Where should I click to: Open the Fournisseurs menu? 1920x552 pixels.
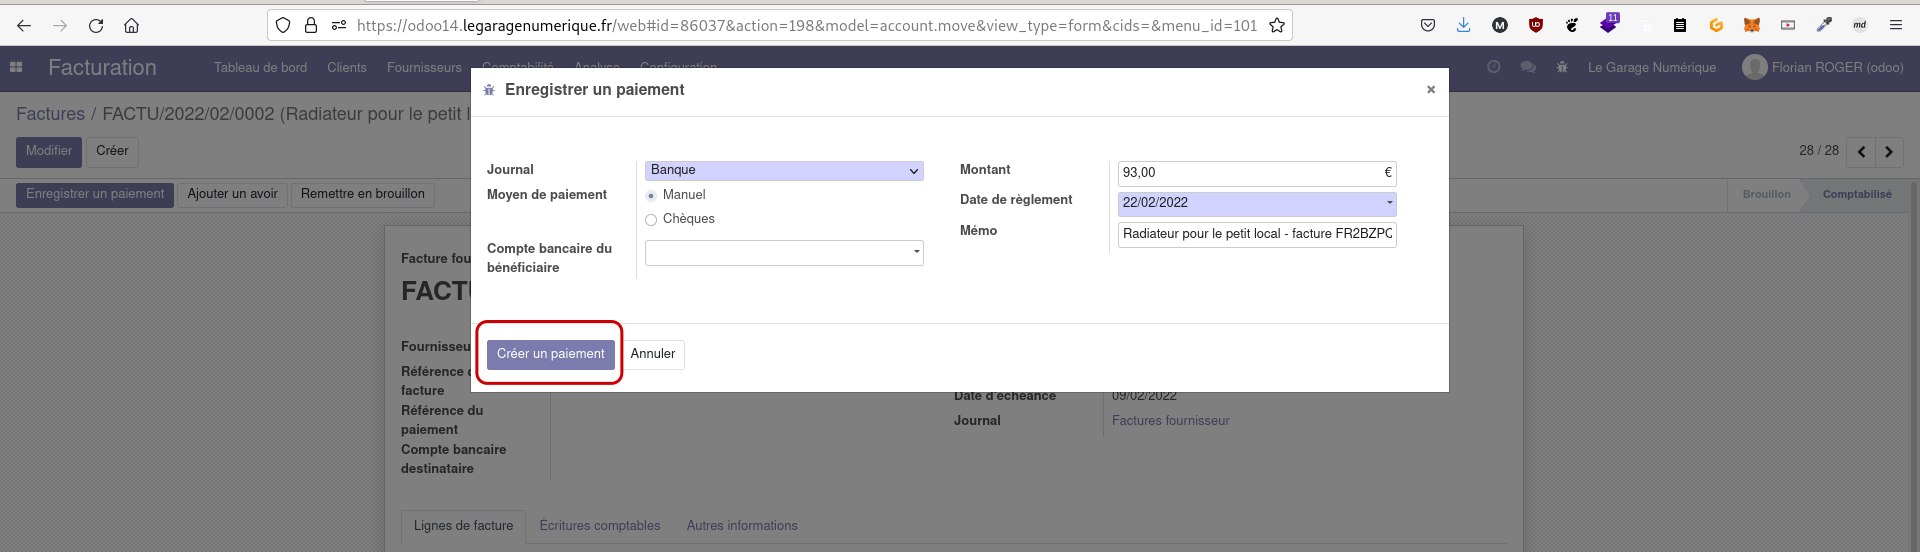coord(424,67)
